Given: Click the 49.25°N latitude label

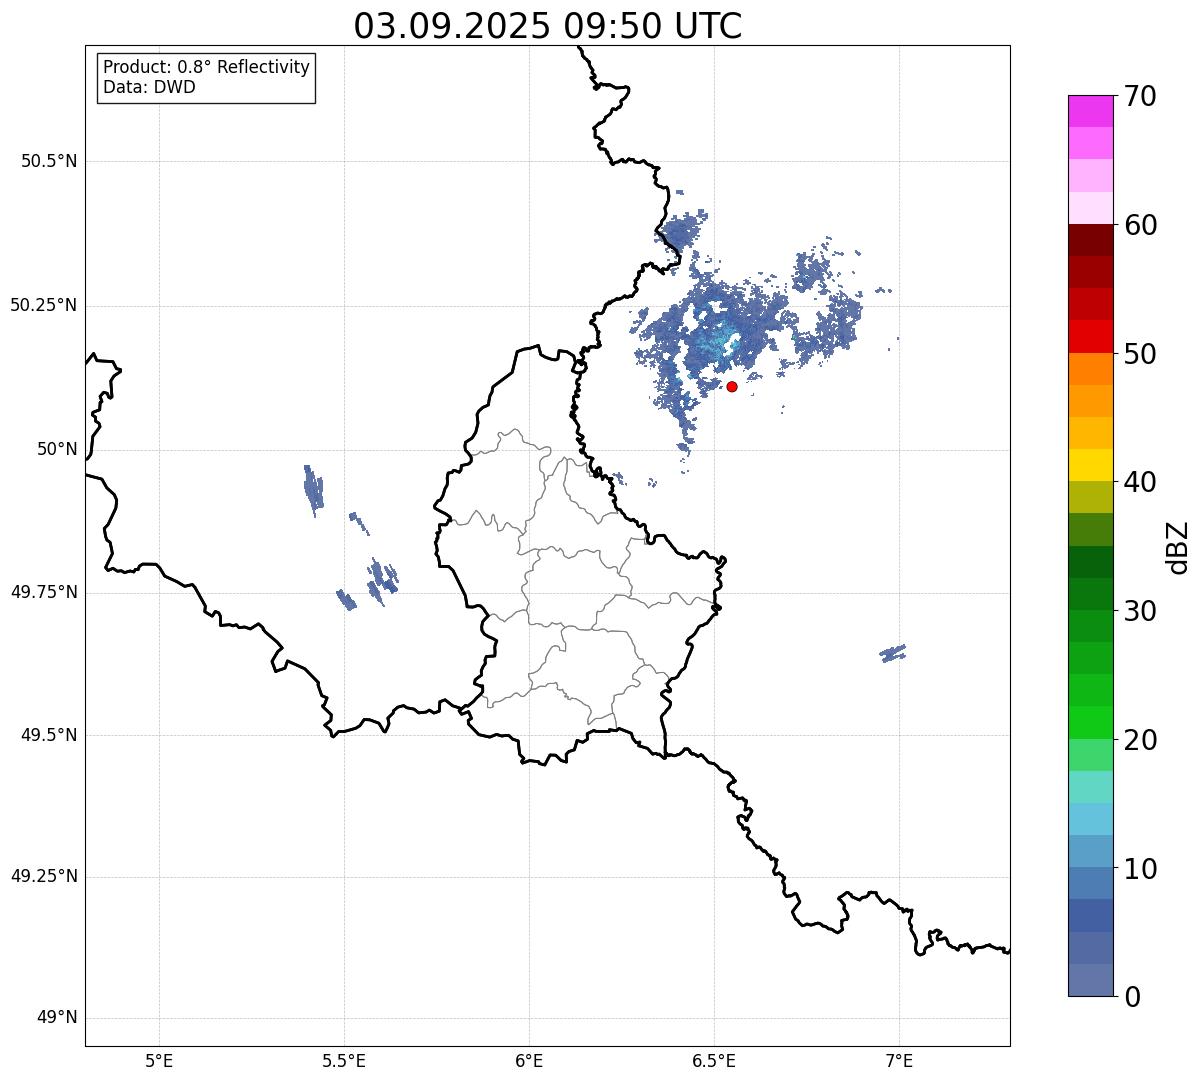Looking at the screenshot, I should click(43, 876).
